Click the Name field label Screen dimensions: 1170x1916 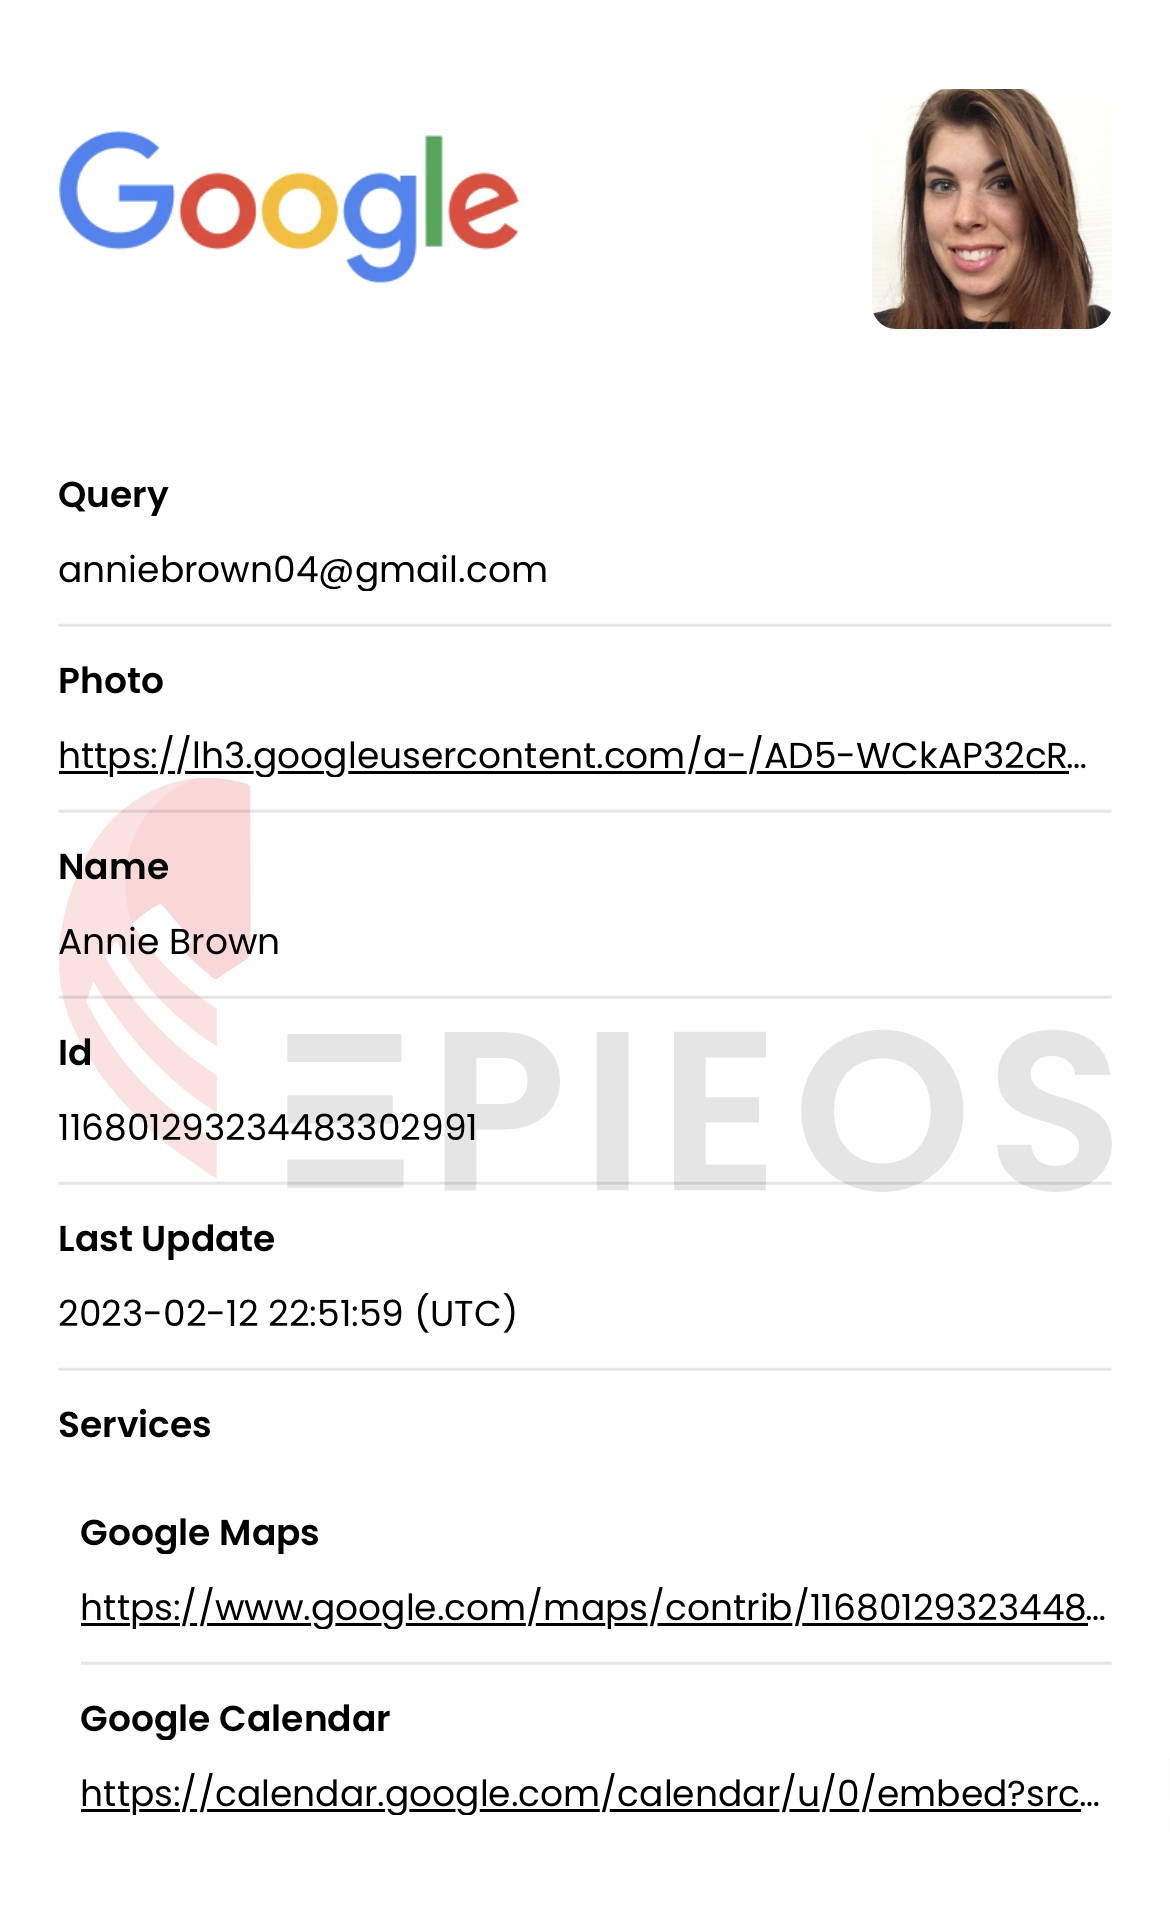click(114, 867)
